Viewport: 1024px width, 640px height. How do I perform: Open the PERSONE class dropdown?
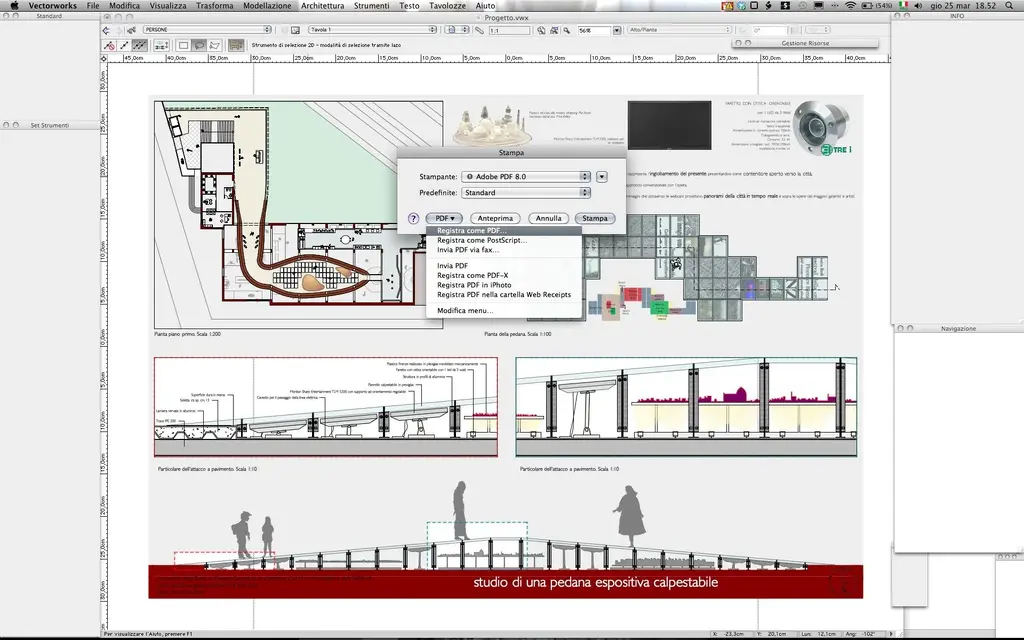(207, 30)
